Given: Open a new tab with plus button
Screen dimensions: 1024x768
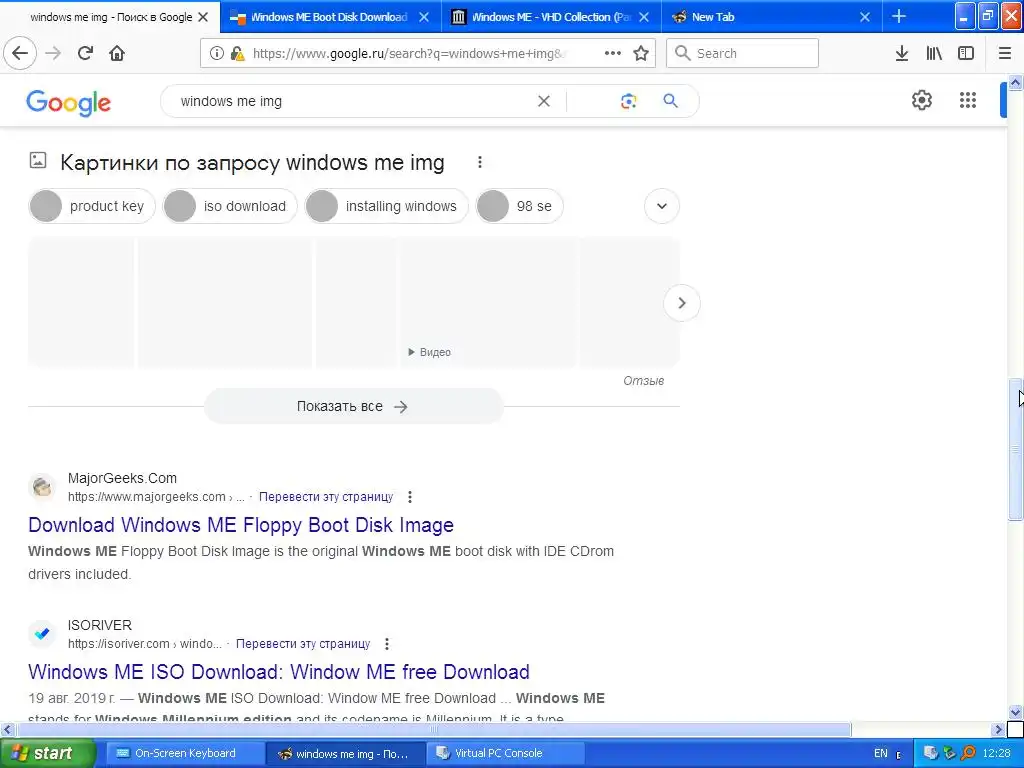Looking at the screenshot, I should 899,16.
